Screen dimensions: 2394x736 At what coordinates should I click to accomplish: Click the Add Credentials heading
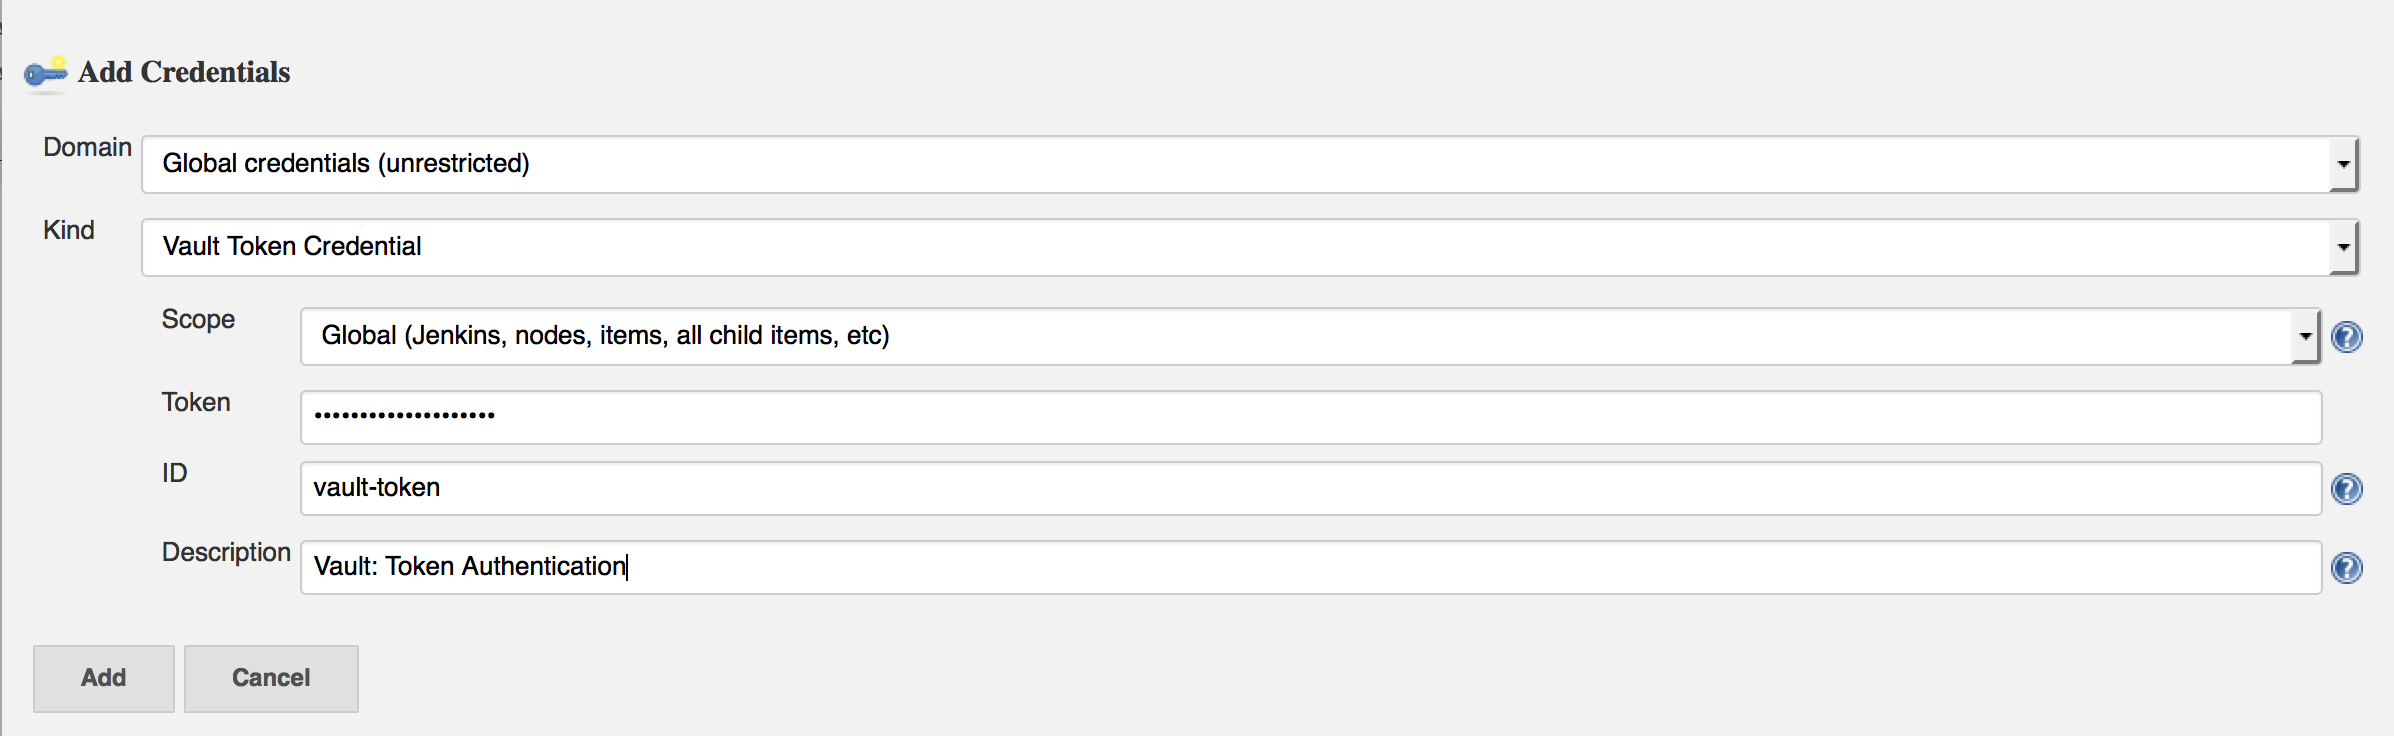[x=184, y=72]
